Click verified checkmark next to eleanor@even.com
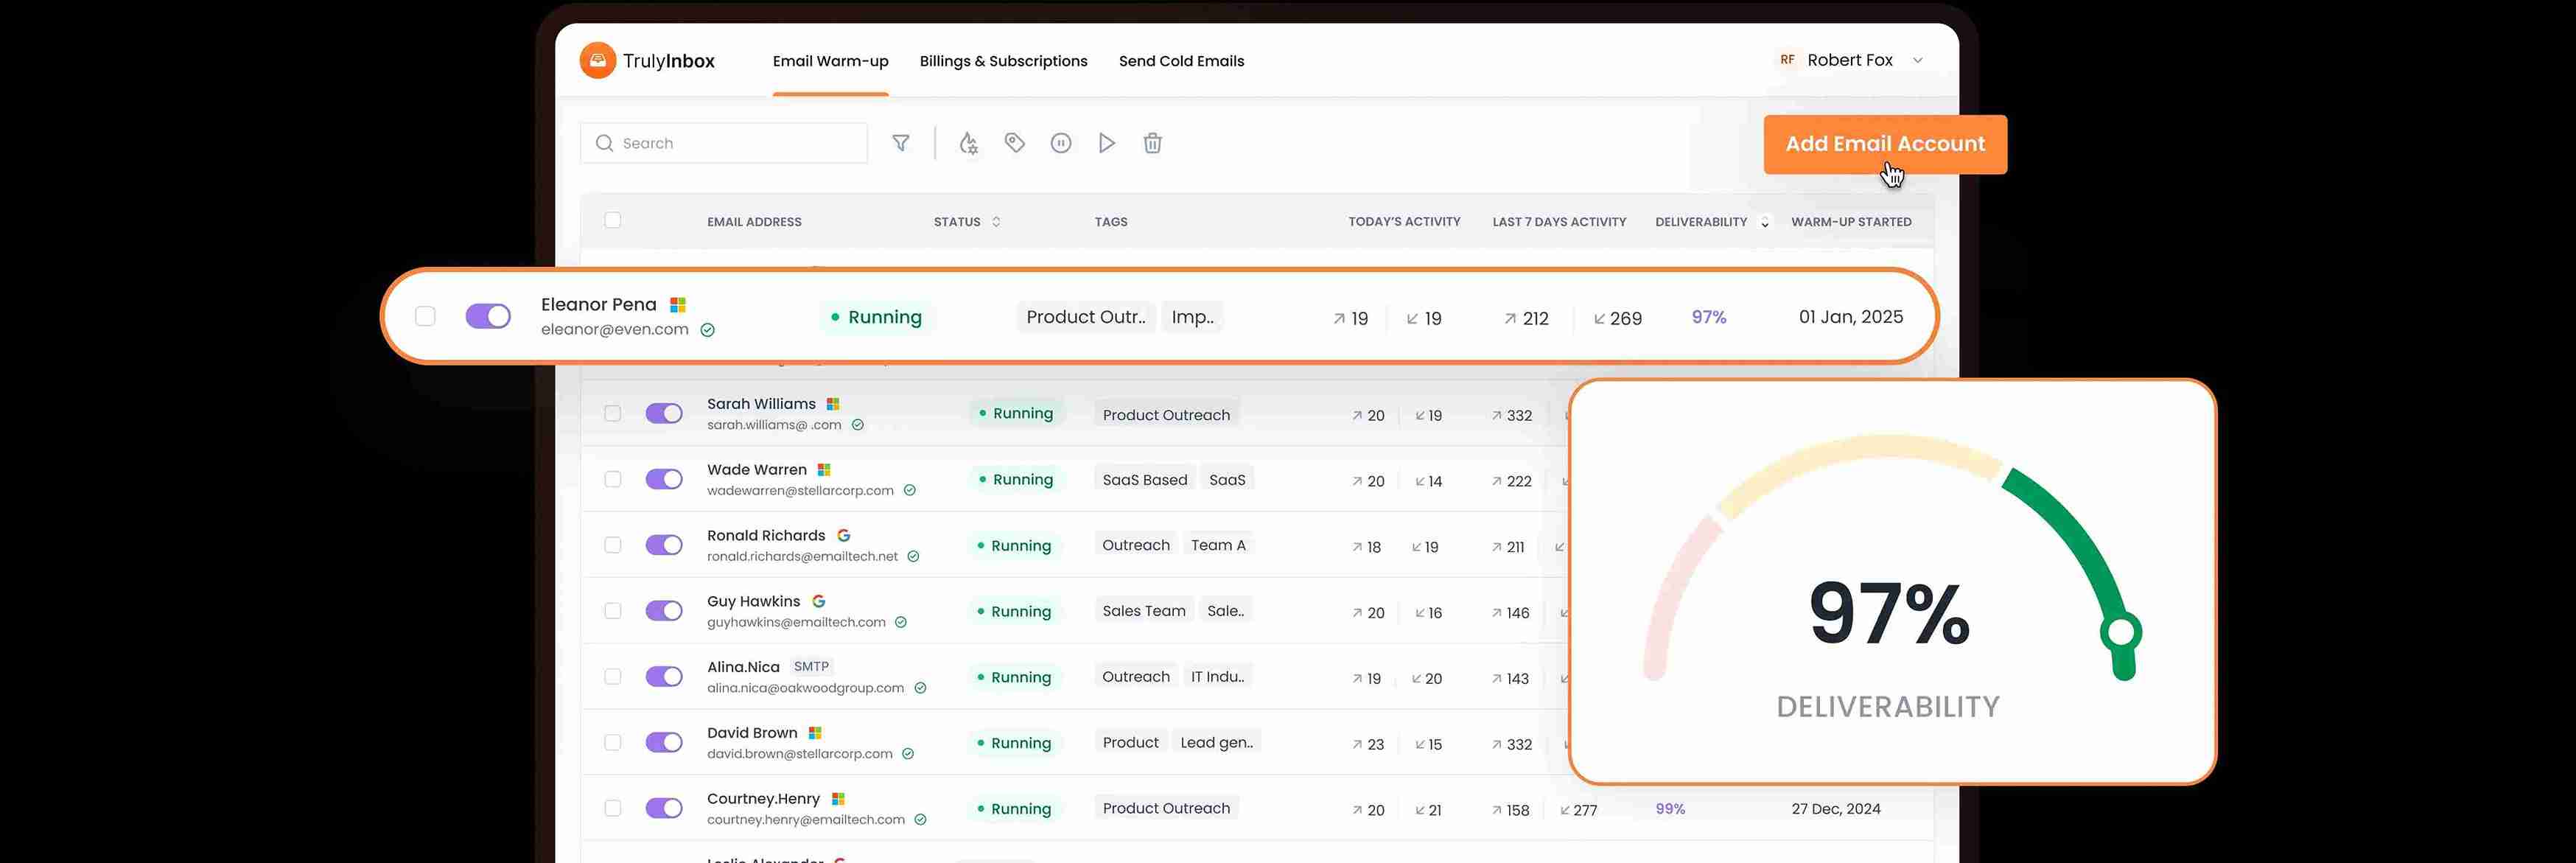The width and height of the screenshot is (2576, 863). coord(708,330)
